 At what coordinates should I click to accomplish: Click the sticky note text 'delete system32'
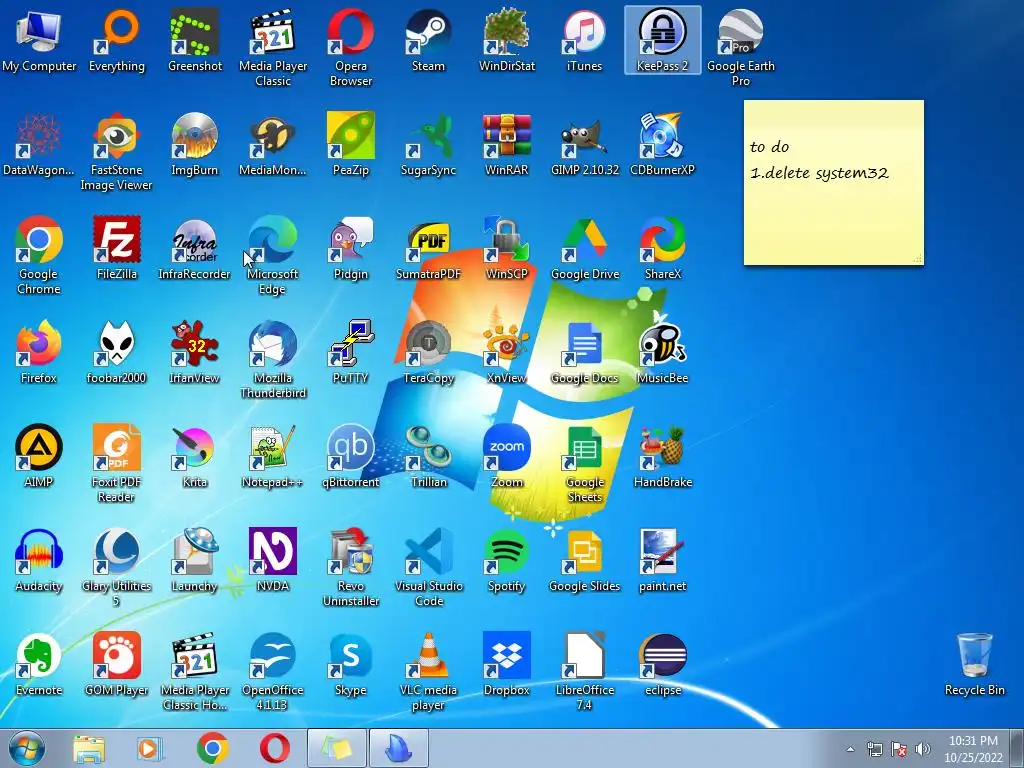[x=826, y=173]
